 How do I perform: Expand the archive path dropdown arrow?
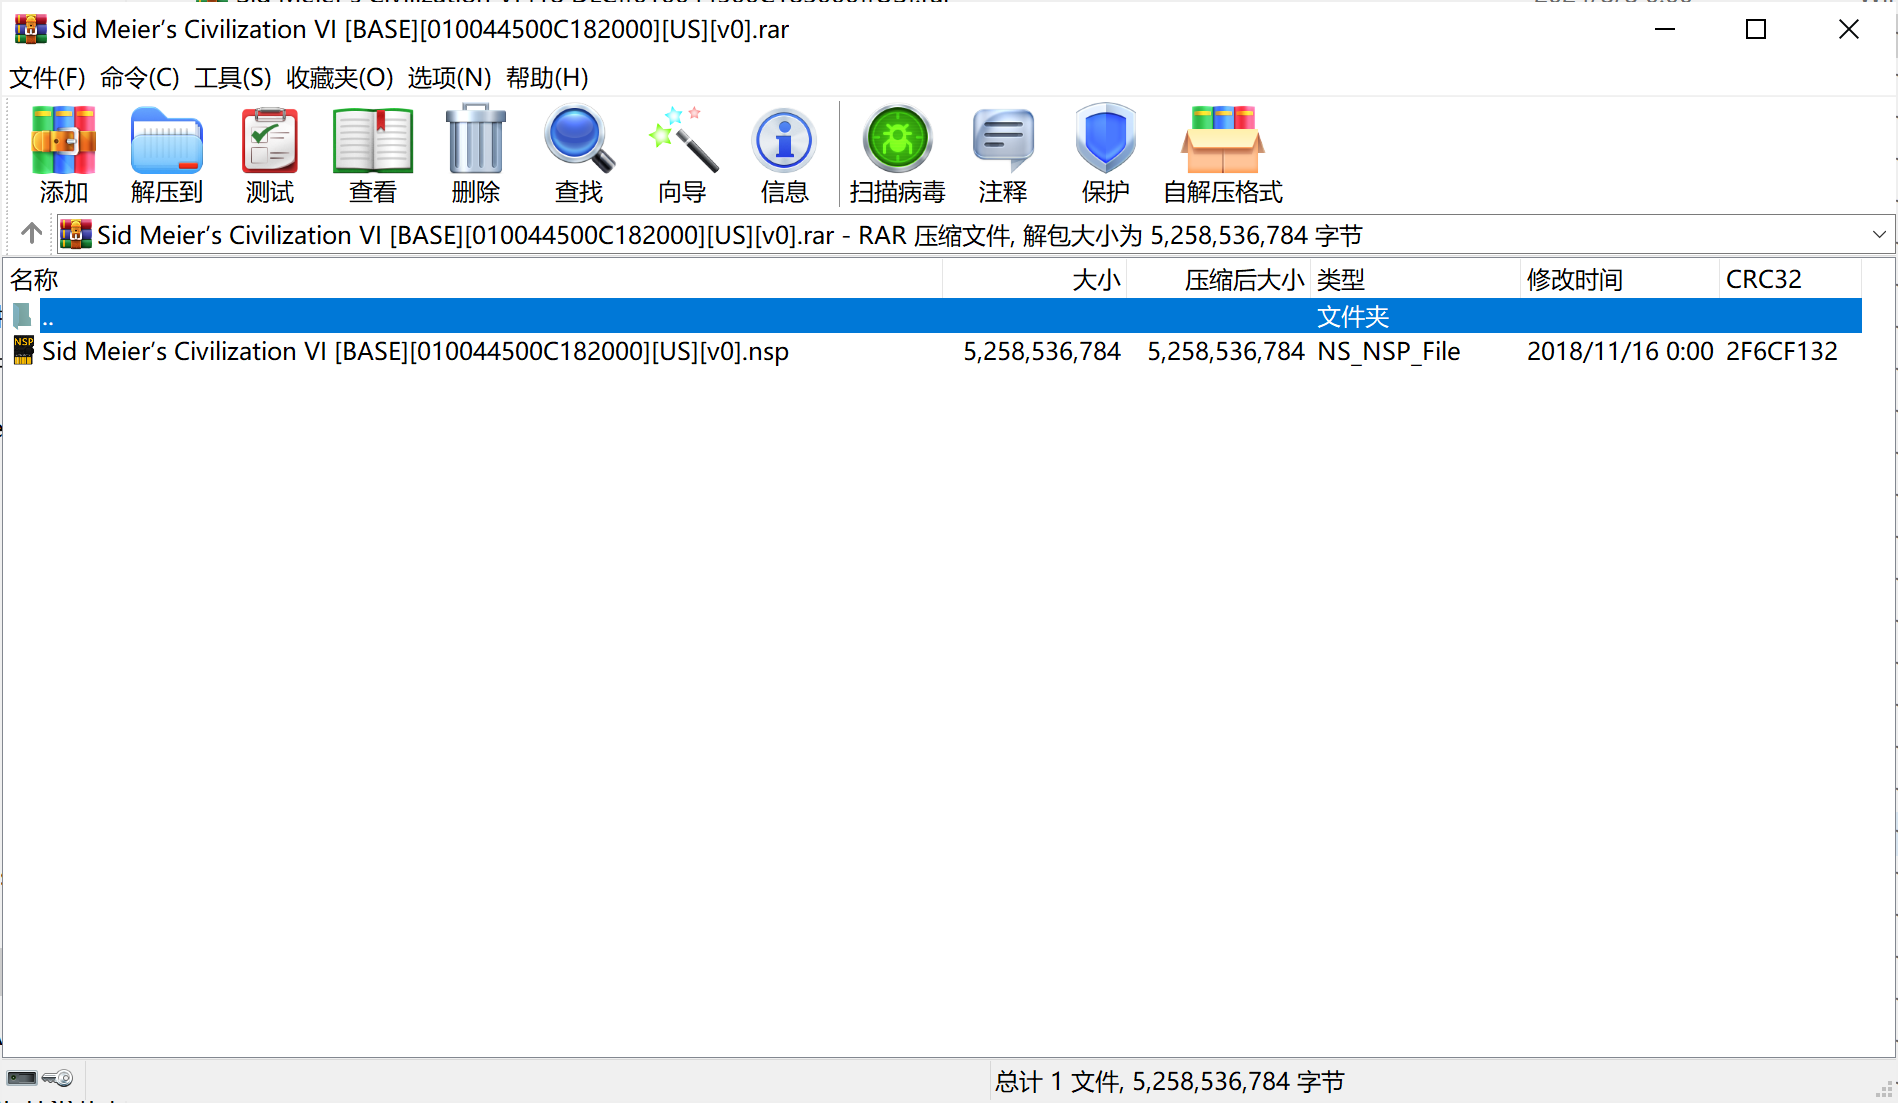point(1879,235)
